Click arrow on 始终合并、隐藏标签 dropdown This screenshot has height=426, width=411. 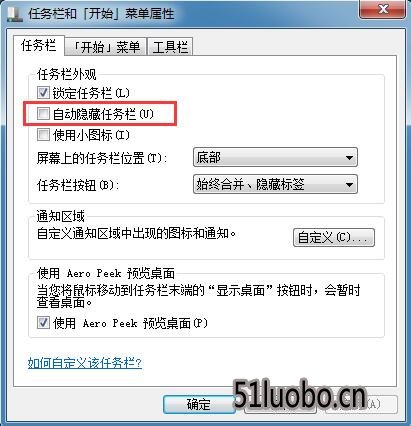[349, 184]
